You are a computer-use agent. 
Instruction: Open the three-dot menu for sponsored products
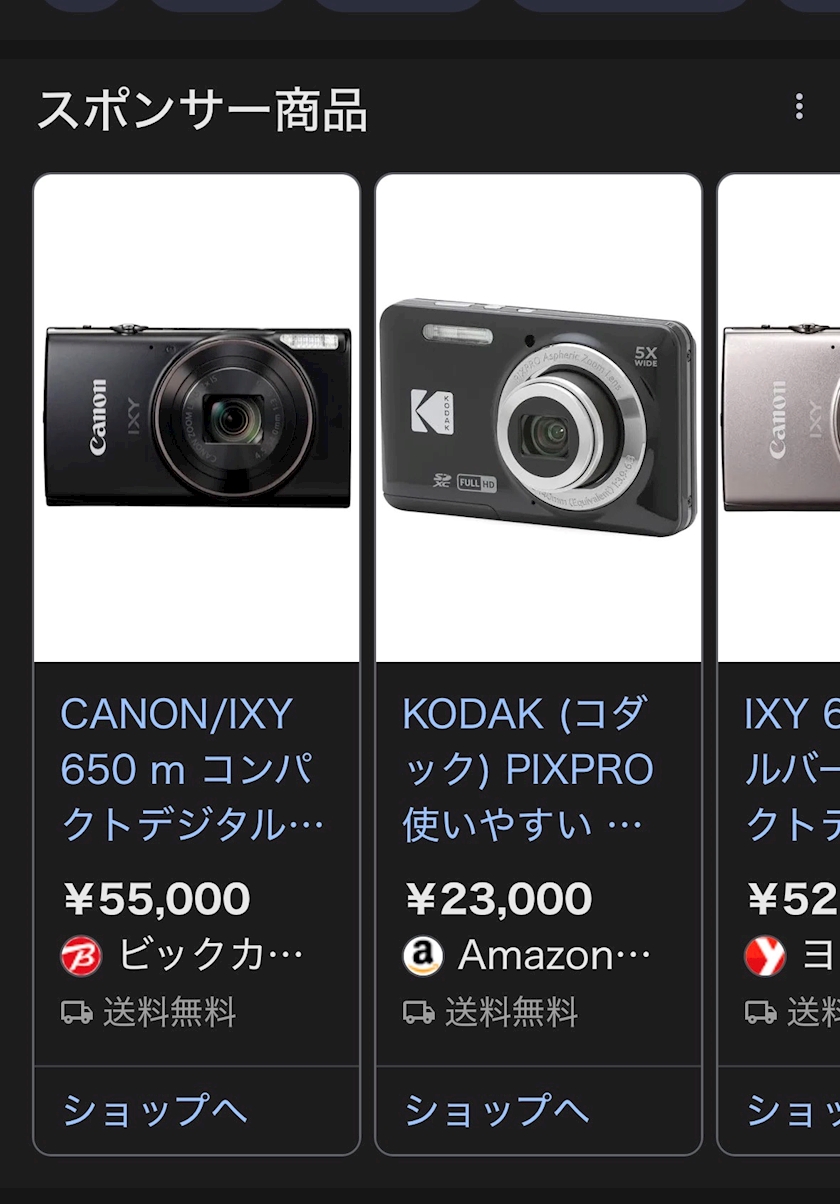[798, 107]
